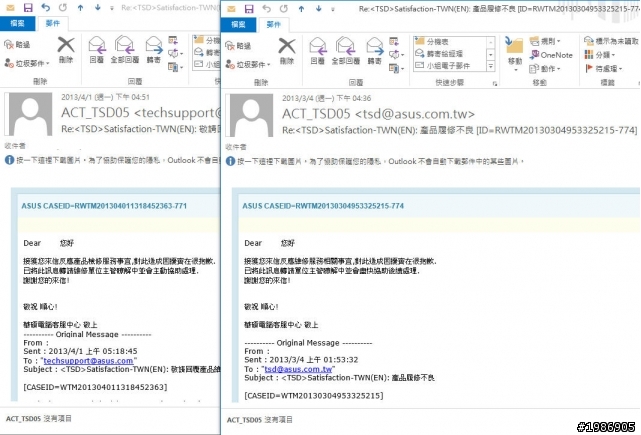Click 略過 (Ignore) in left window
The height and width of the screenshot is (435, 641).
(x=17, y=45)
